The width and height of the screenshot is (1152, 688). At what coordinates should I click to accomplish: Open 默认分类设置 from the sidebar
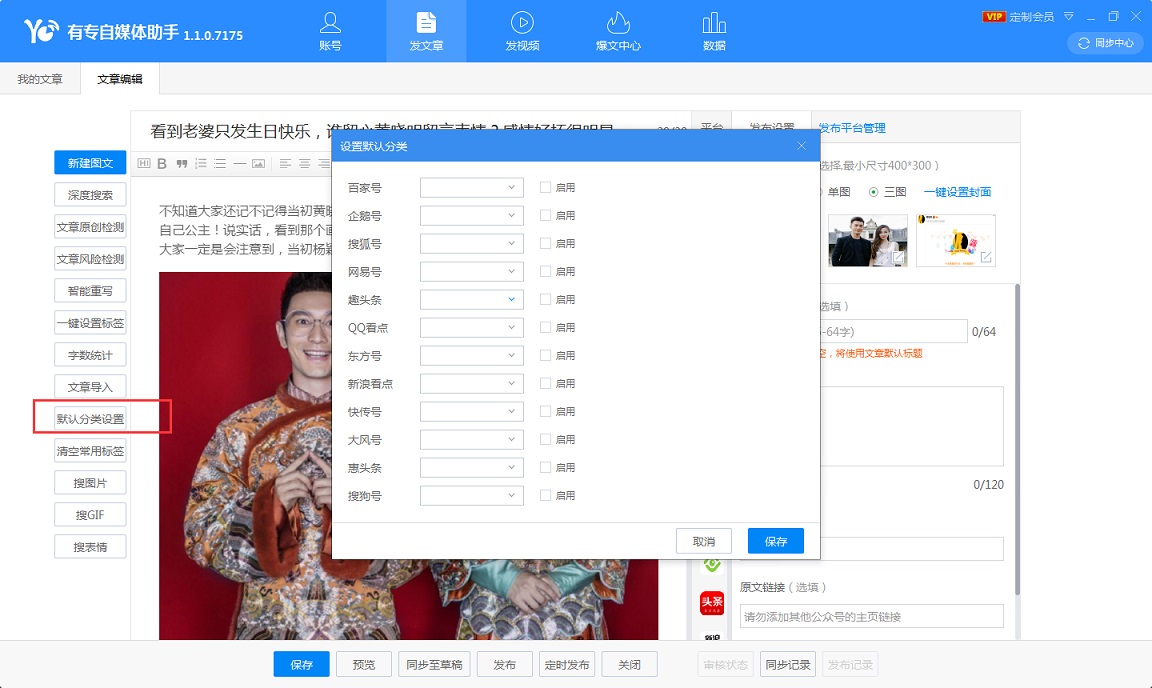click(x=90, y=419)
